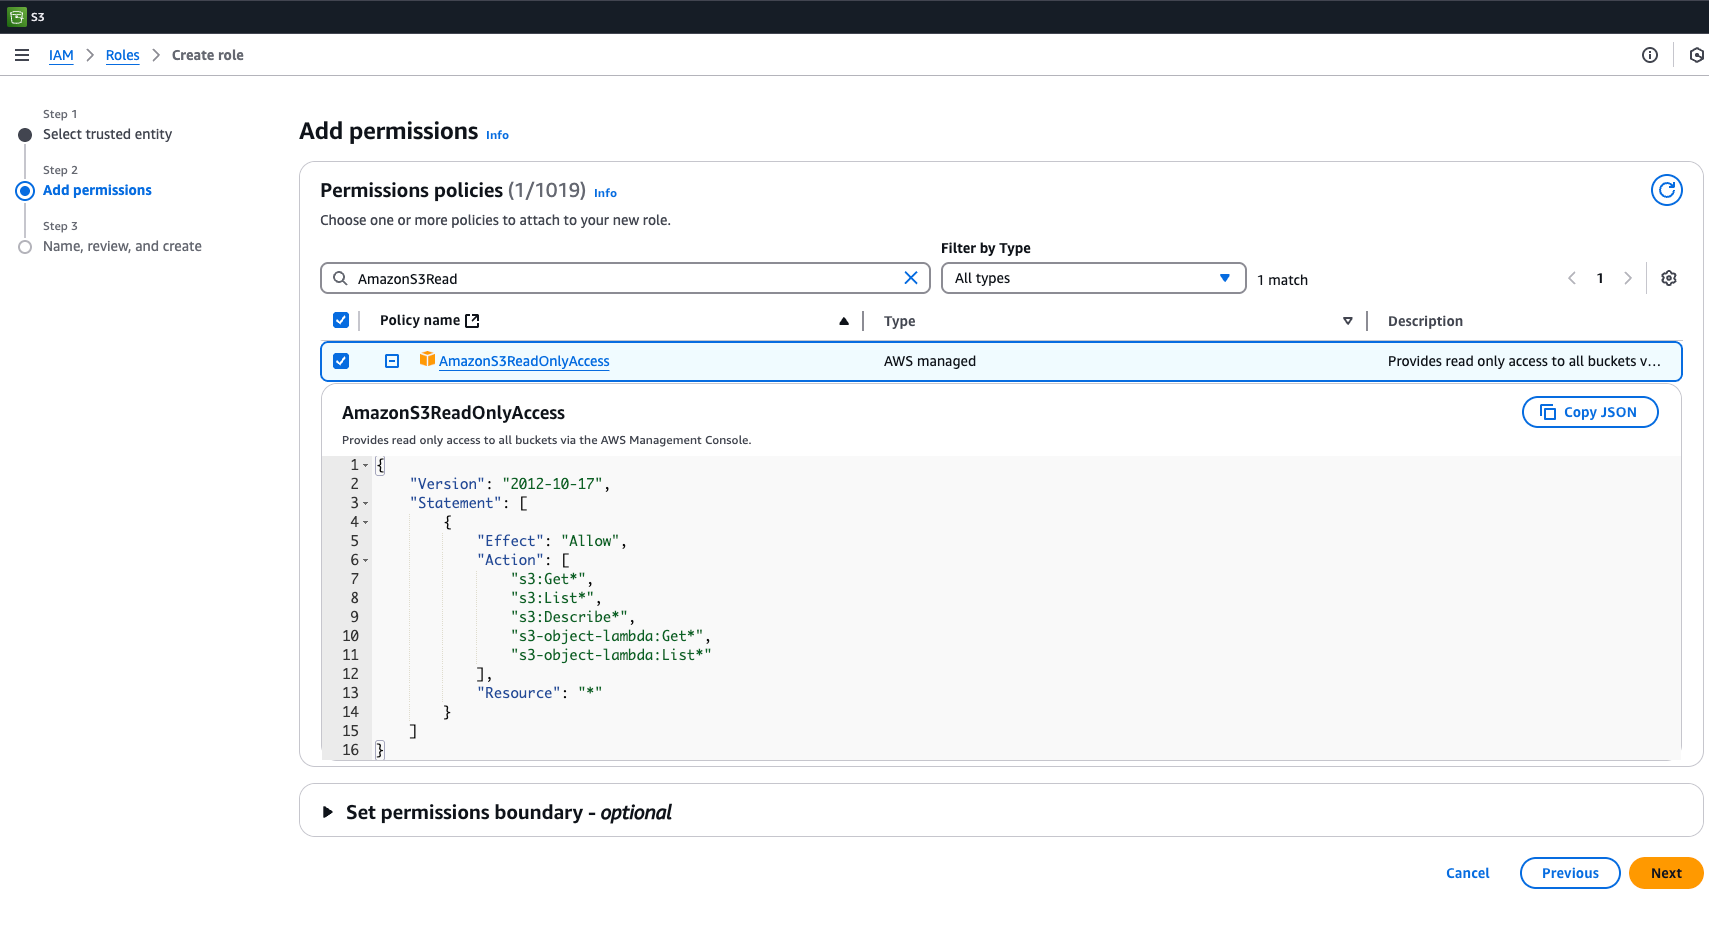Click the hexagon settings icon at top right
1709x935 pixels.
click(1697, 55)
